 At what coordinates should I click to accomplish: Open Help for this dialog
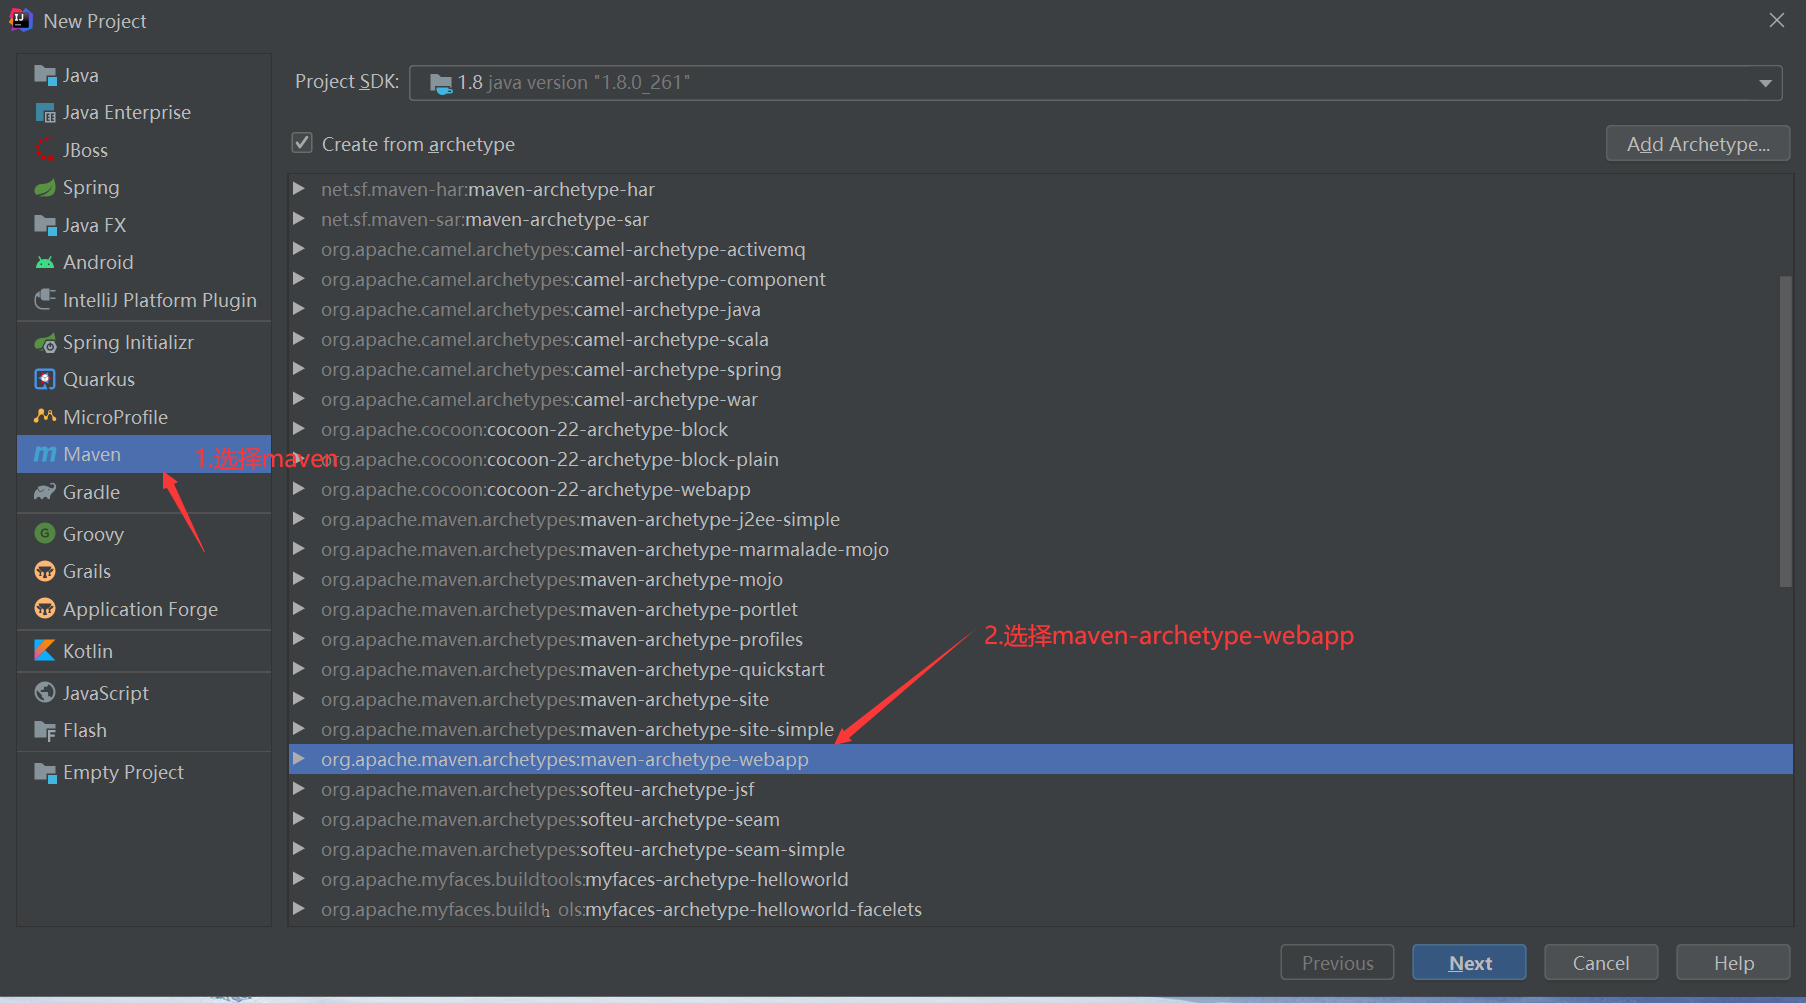pyautogui.click(x=1733, y=963)
